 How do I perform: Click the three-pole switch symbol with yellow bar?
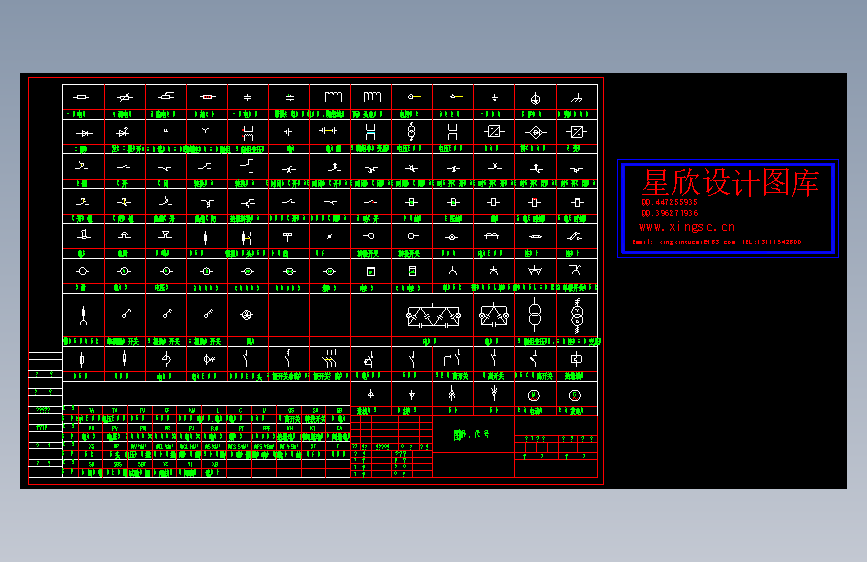(330, 359)
